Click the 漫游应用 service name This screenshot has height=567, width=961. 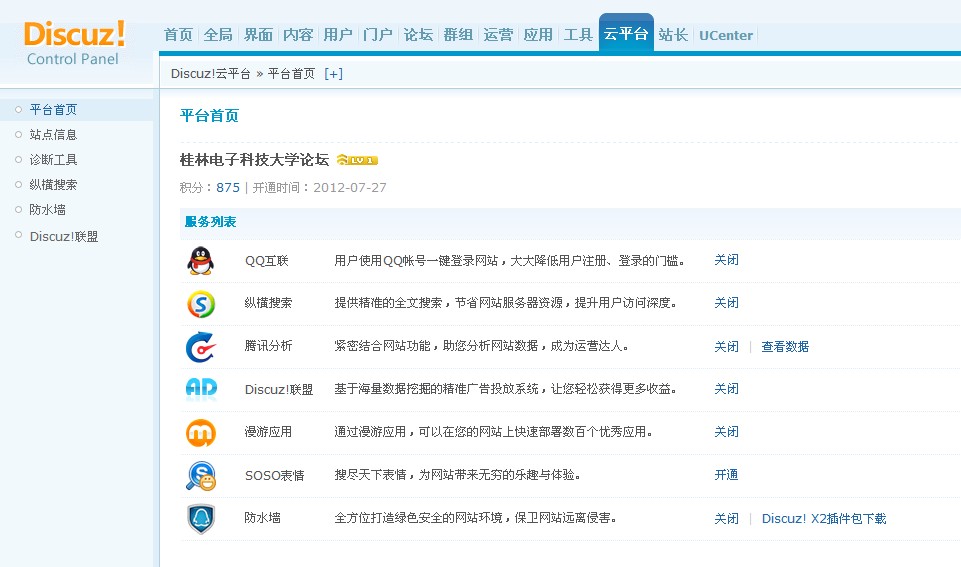pos(268,432)
